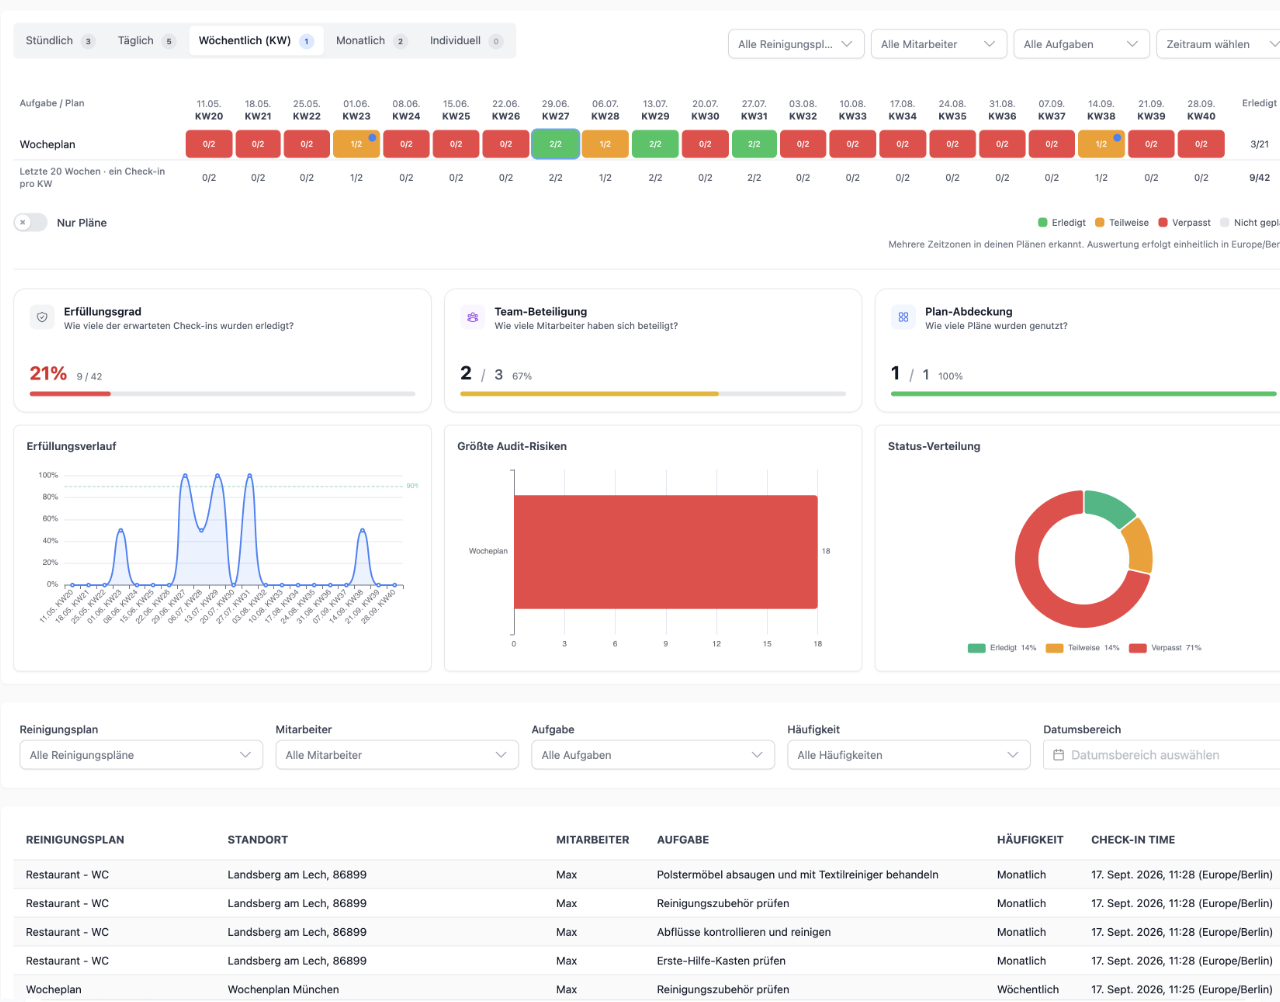This screenshot has height=1002, width=1280.
Task: Open the Alle Häufigkeiten dropdown
Action: (x=909, y=755)
